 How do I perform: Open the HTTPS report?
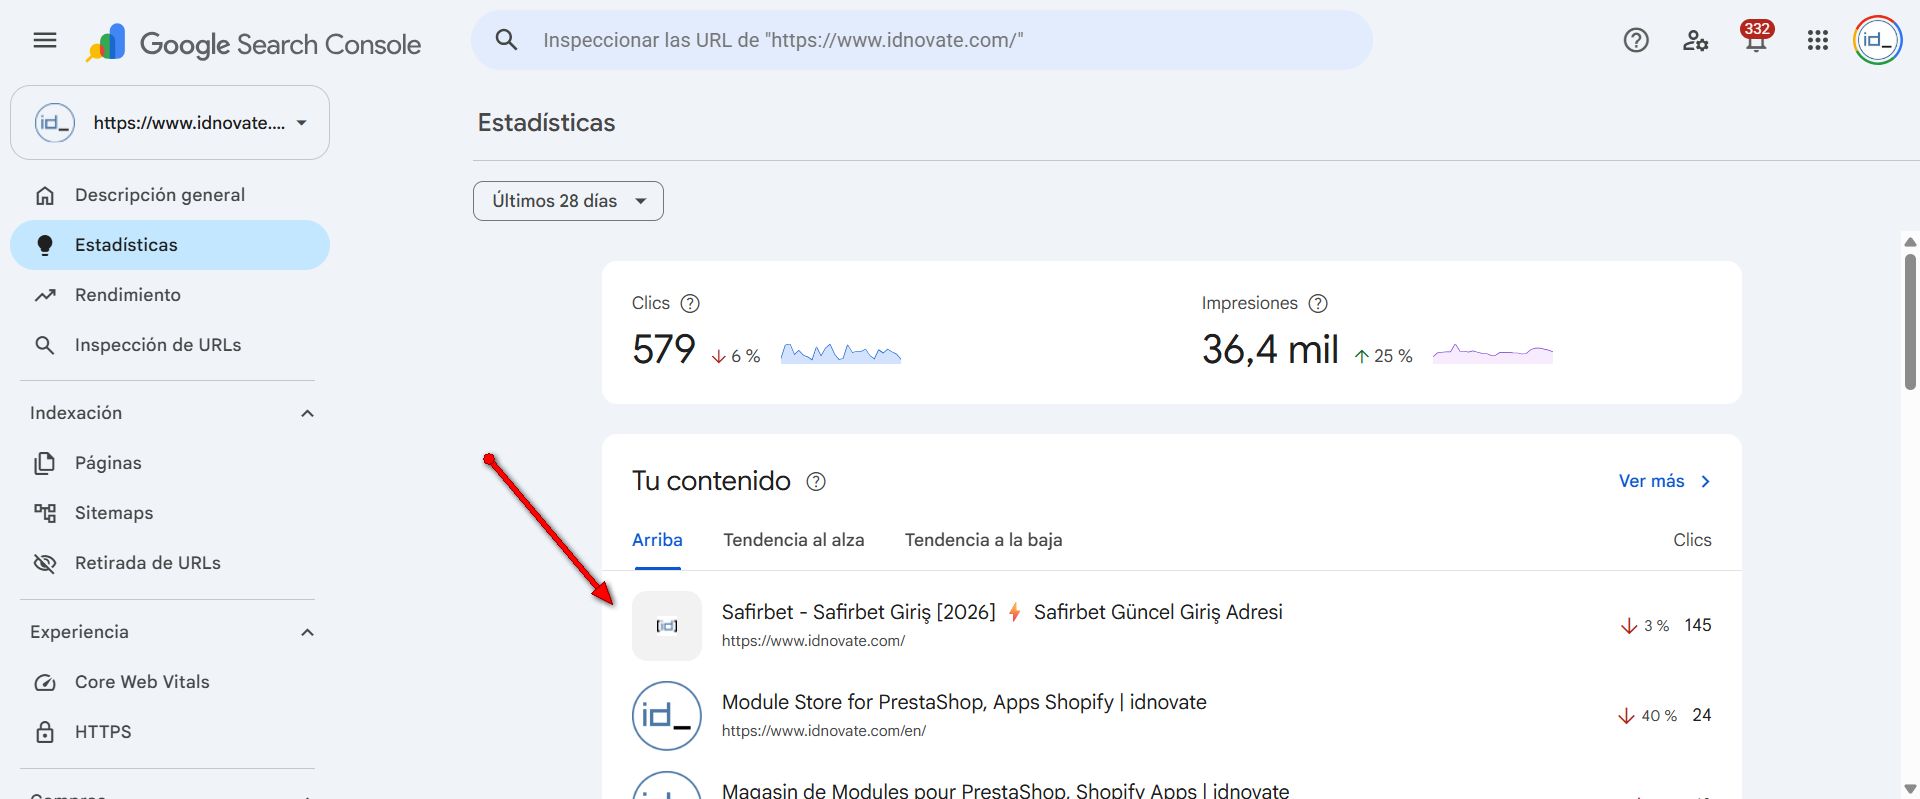170,733
